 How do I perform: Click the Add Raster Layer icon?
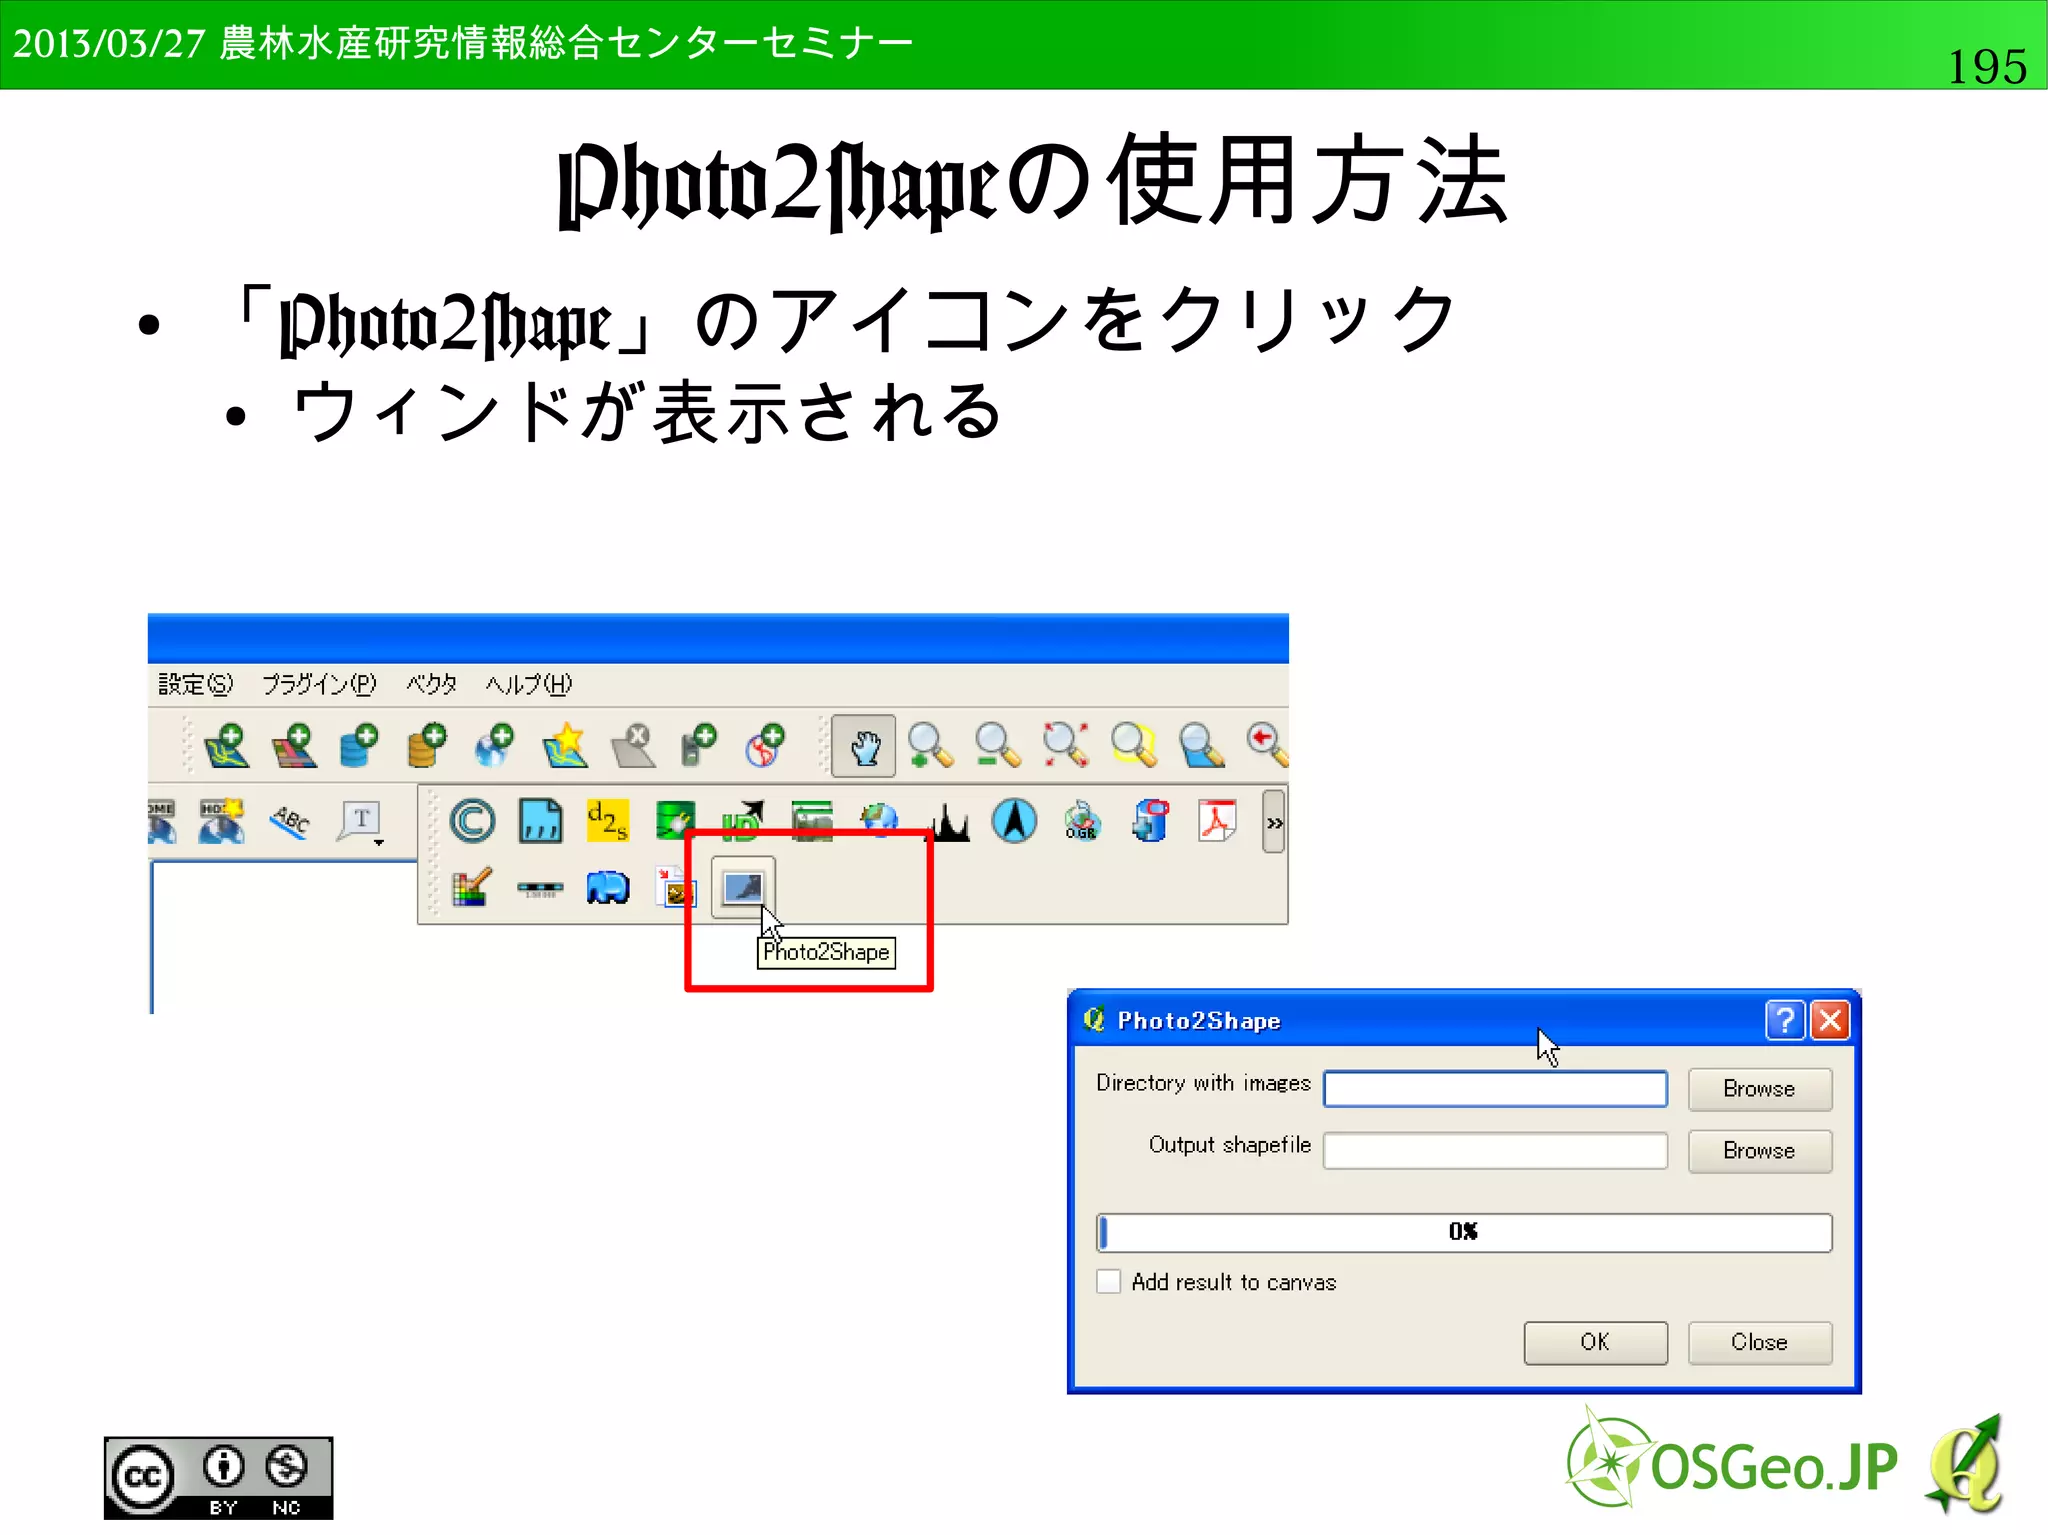(x=295, y=745)
